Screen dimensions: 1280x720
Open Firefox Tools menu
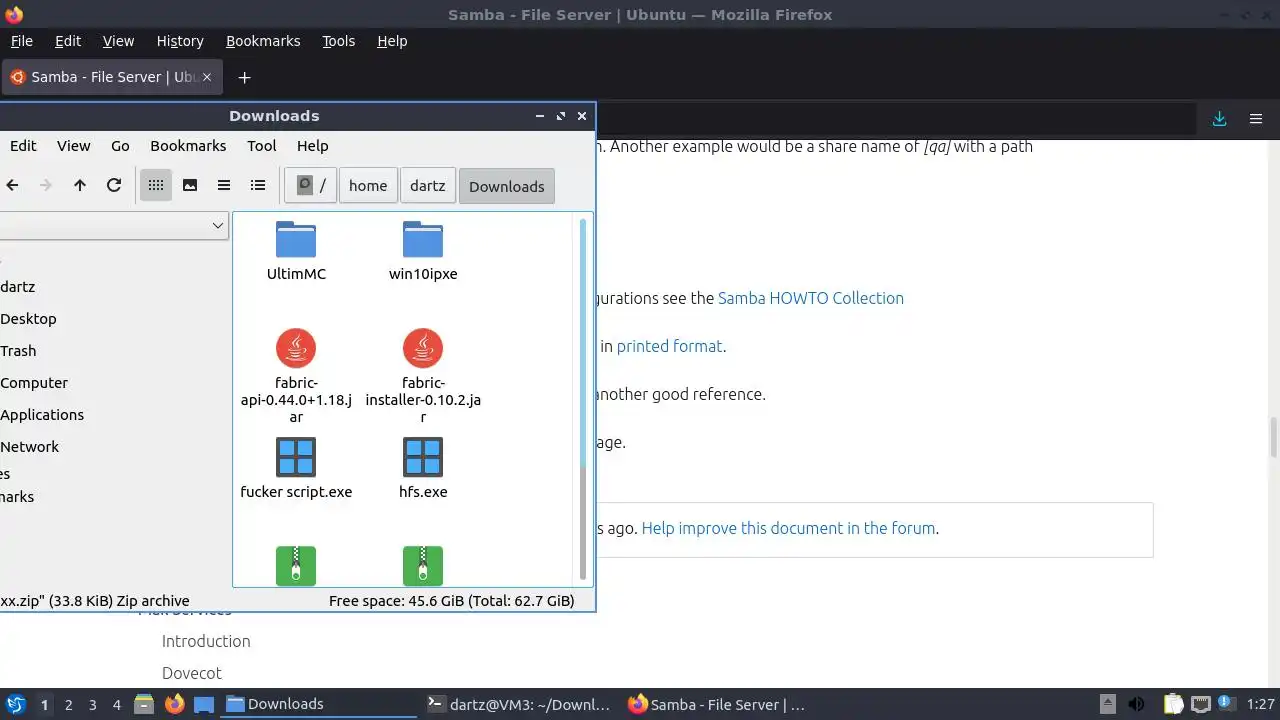coord(338,41)
